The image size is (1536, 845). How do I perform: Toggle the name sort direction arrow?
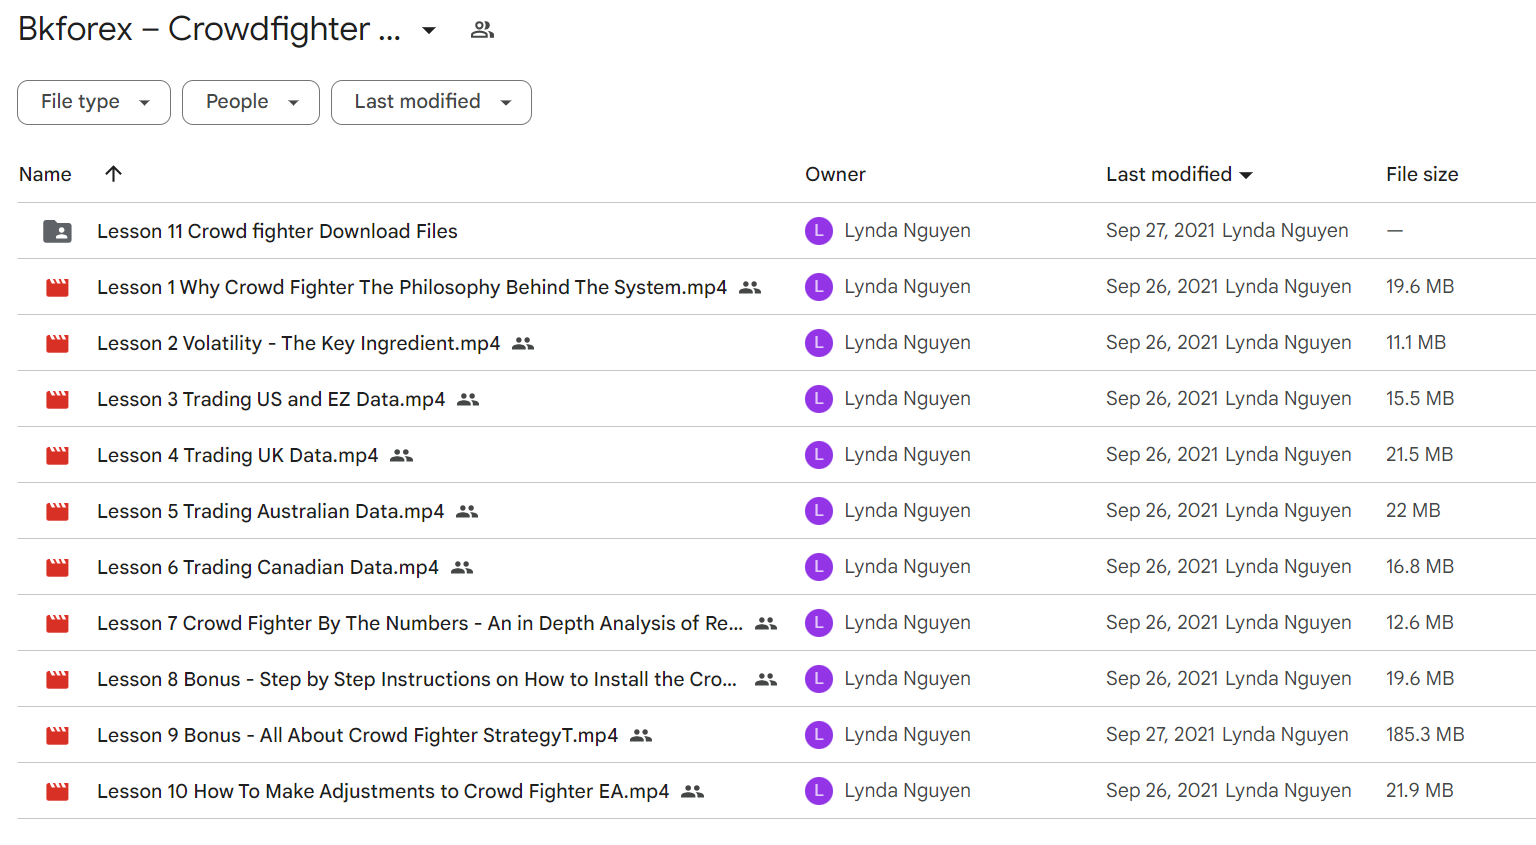click(x=114, y=173)
